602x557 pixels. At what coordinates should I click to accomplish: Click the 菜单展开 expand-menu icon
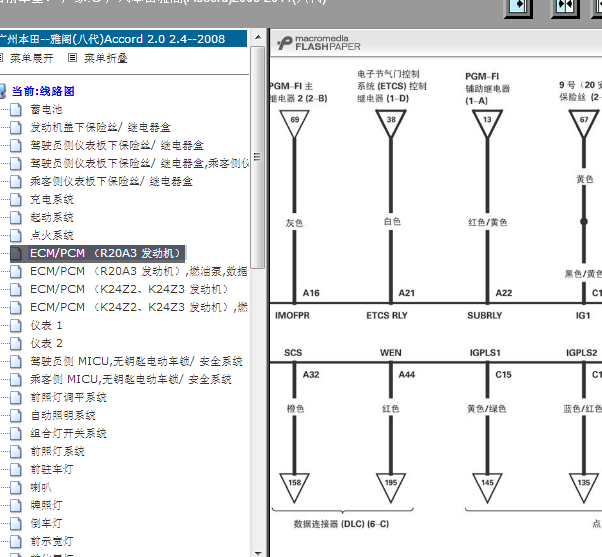pos(1,58)
